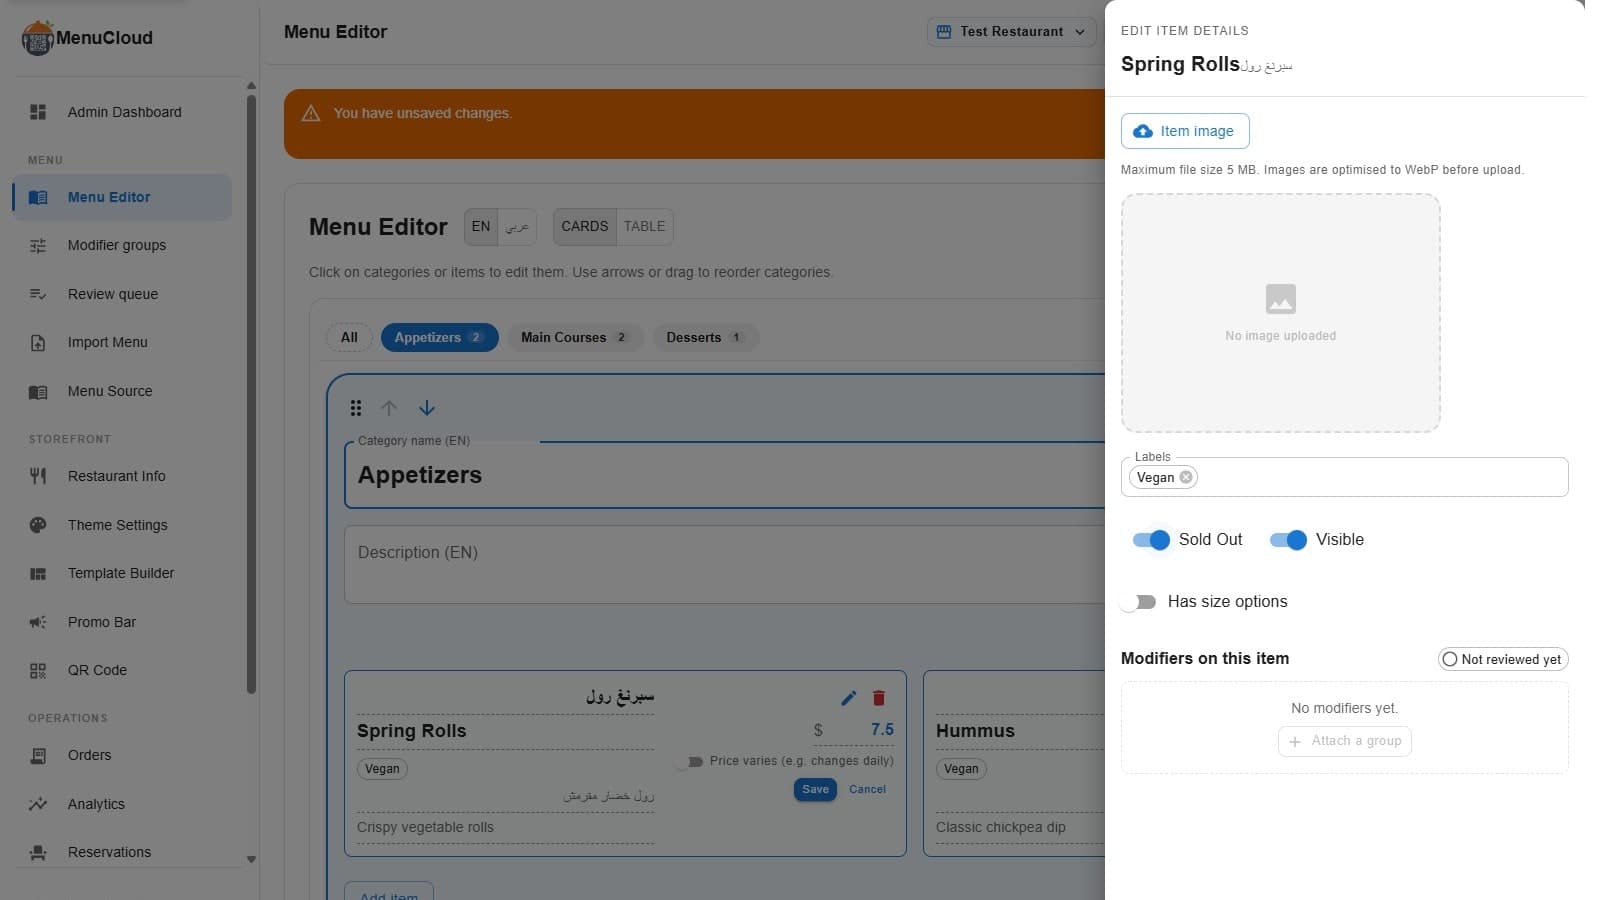This screenshot has width=1600, height=900.
Task: Move Appetizers category down with arrow
Action: 427,408
